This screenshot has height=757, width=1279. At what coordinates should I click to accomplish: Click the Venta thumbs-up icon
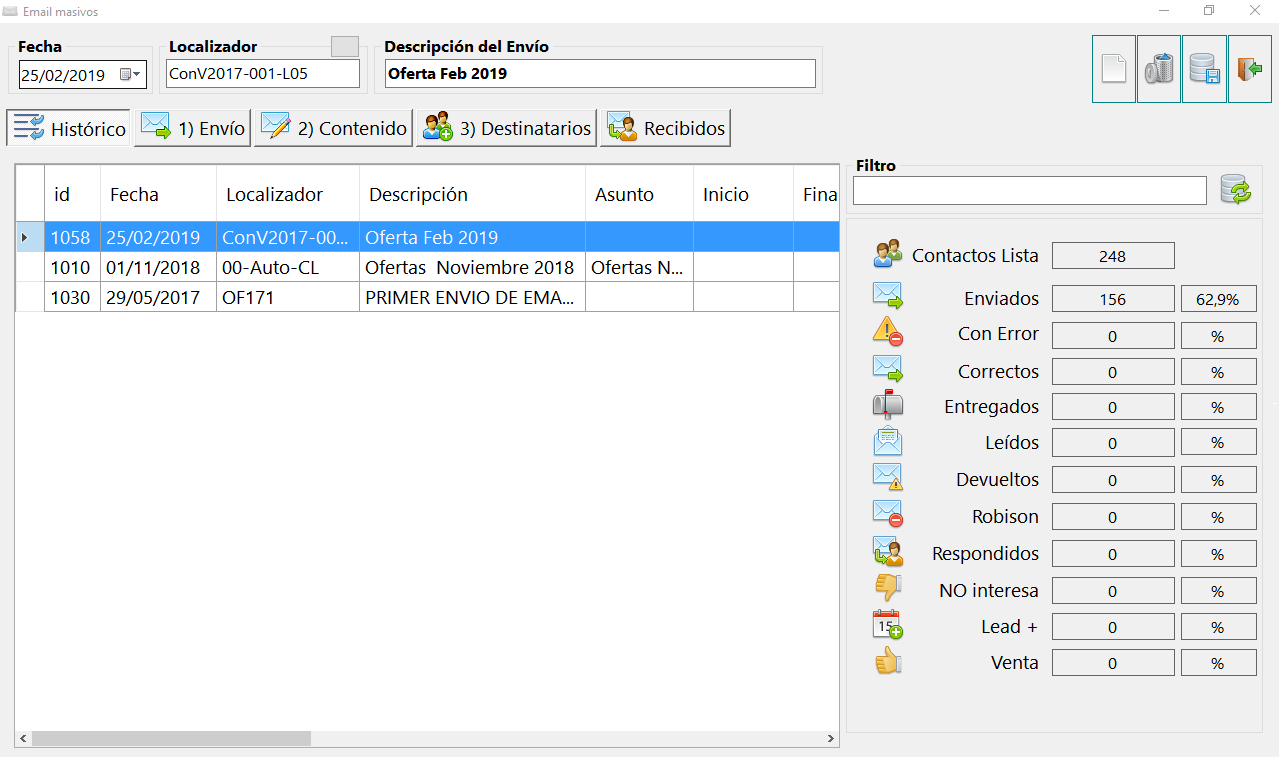[x=888, y=661]
